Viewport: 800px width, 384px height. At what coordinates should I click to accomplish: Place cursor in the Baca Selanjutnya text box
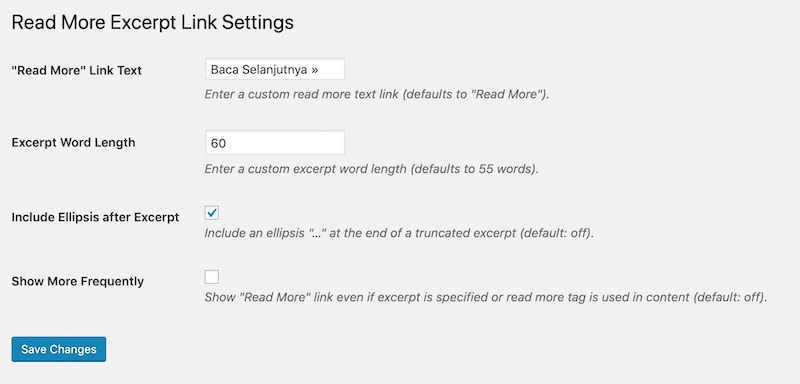pyautogui.click(x=275, y=69)
